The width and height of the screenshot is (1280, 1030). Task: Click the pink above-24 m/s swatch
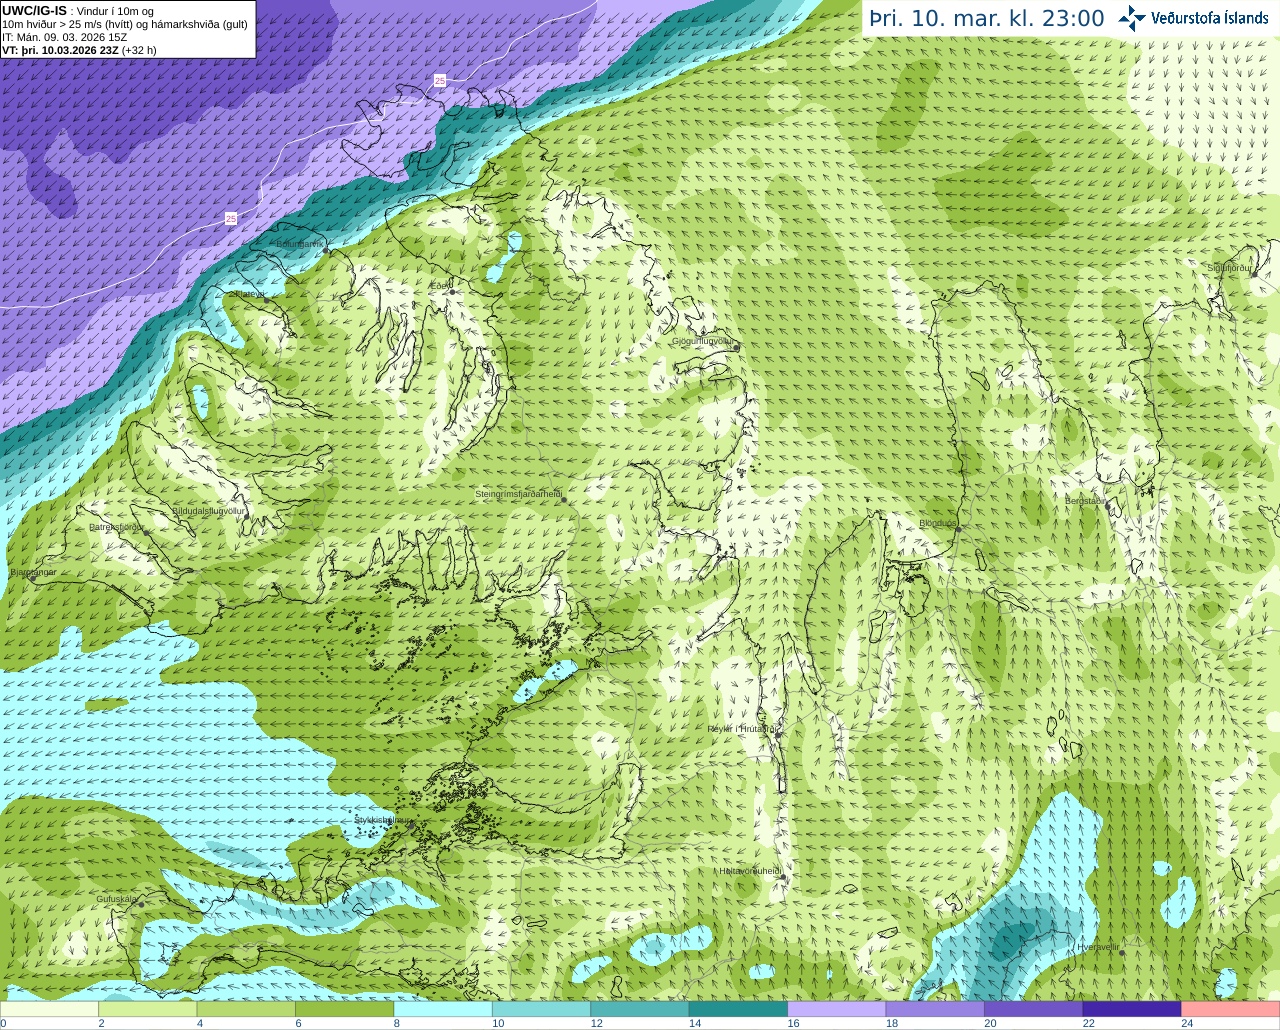(1228, 1009)
